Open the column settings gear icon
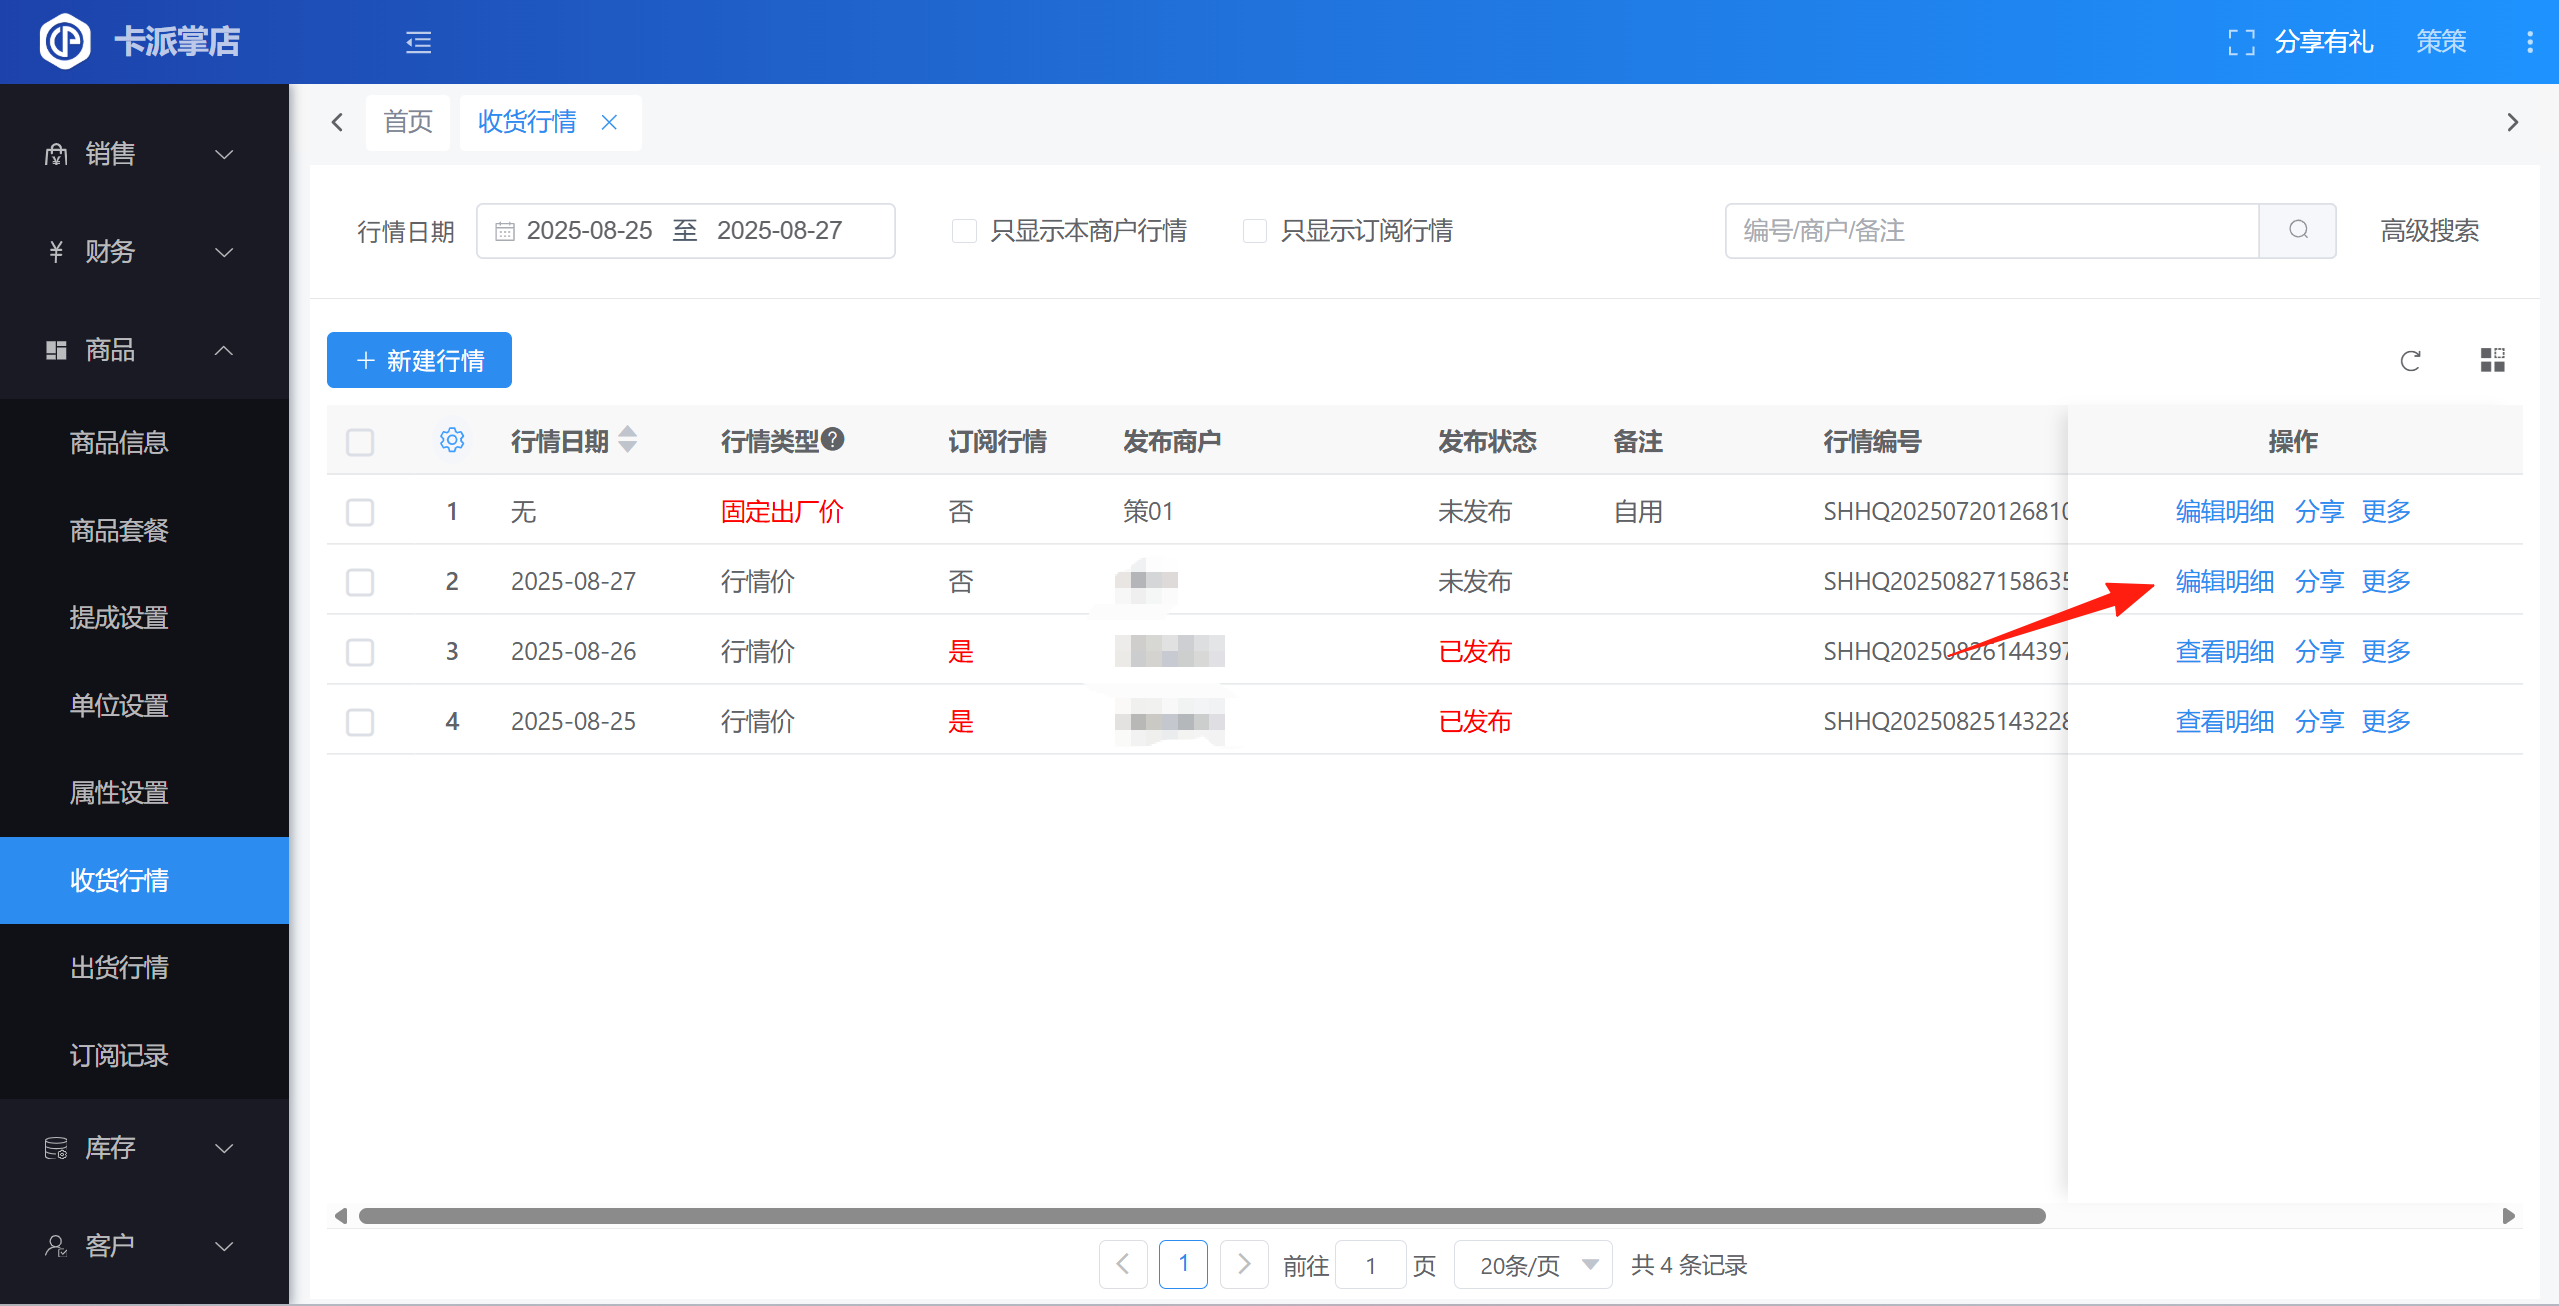The height and width of the screenshot is (1306, 2559). click(x=452, y=440)
